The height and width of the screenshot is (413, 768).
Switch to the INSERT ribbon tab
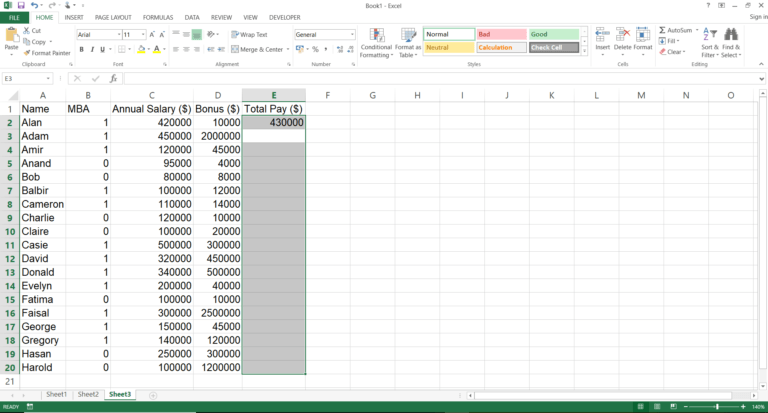coord(74,18)
